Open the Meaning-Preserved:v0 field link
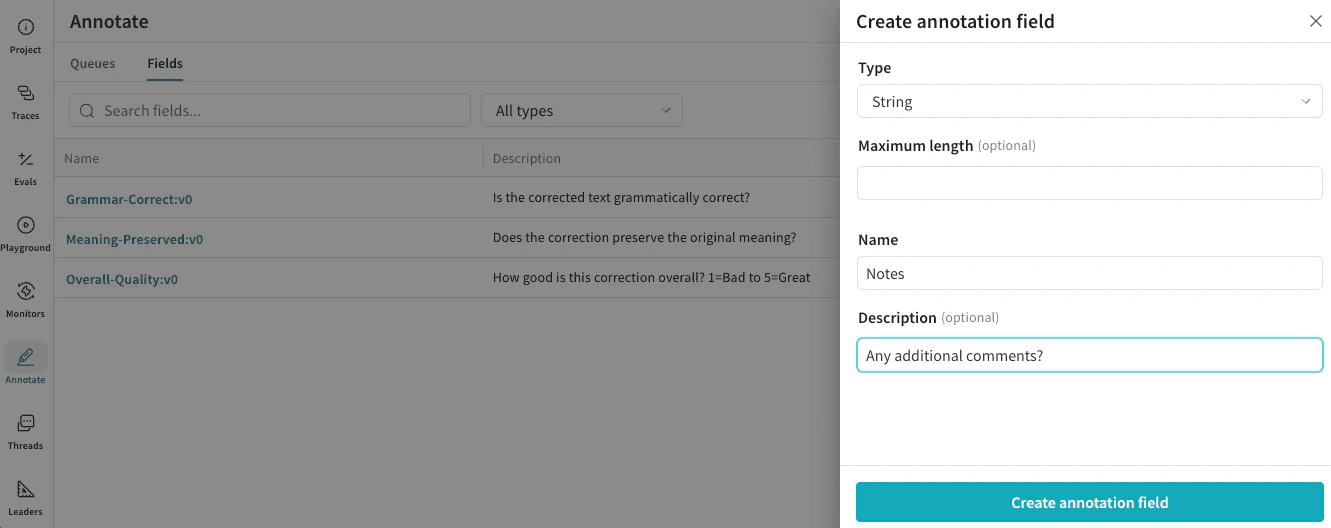This screenshot has width=1331, height=528. click(x=134, y=239)
